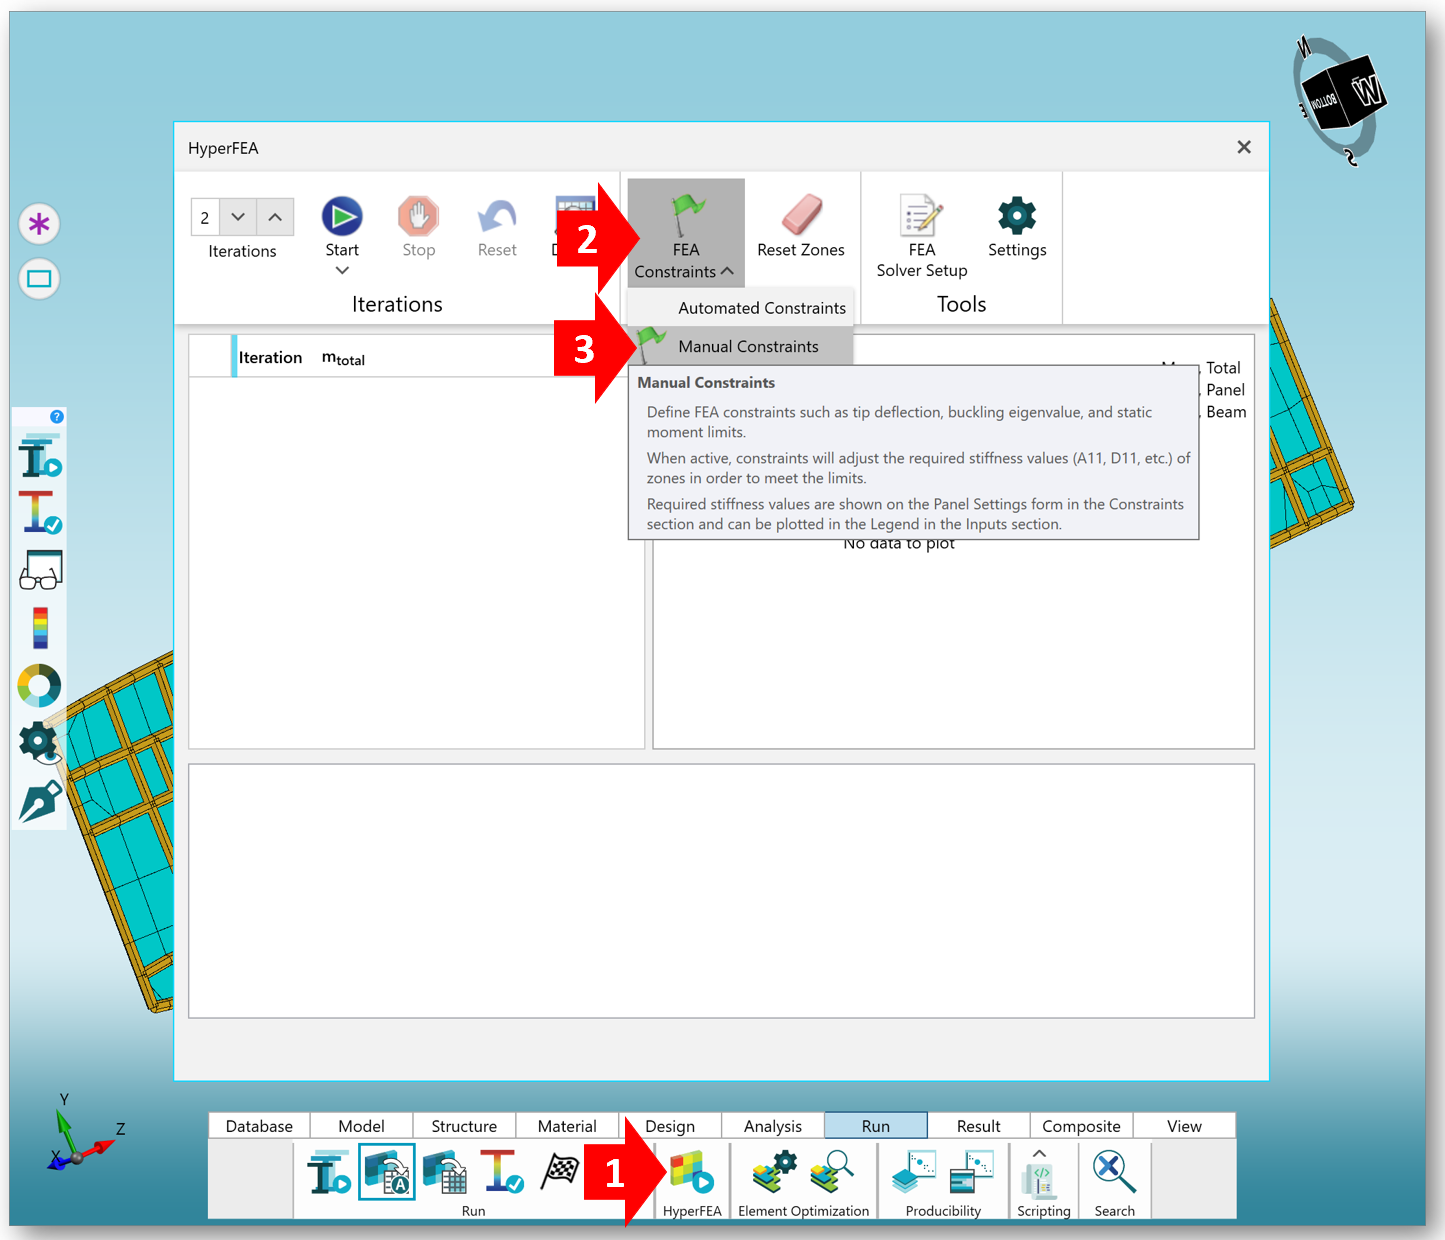Click the highlighted zones 'A' icon in Run toolbar
Image resolution: width=1445 pixels, height=1240 pixels.
coord(387,1172)
